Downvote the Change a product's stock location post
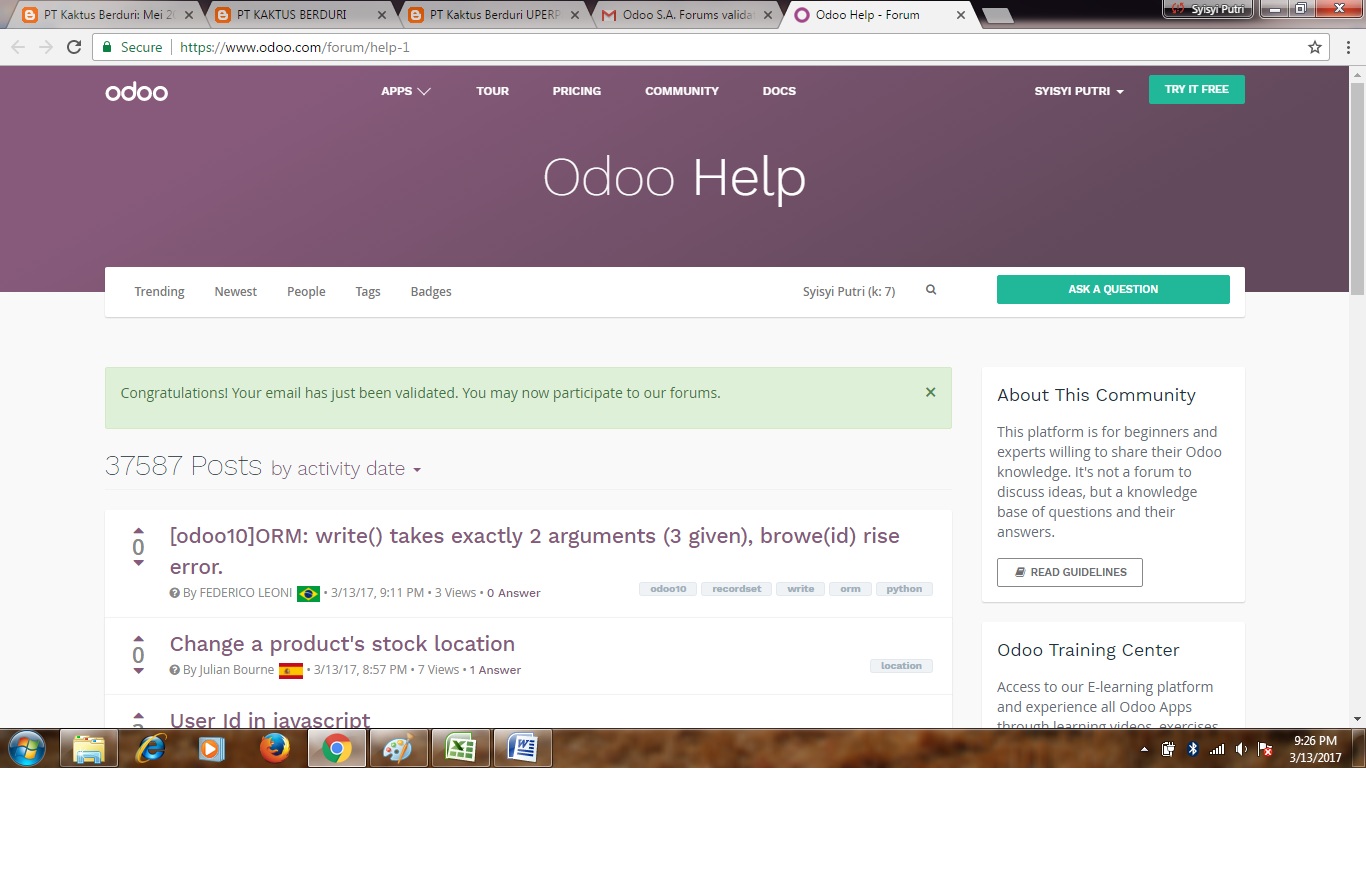The height and width of the screenshot is (880, 1366). tap(139, 672)
